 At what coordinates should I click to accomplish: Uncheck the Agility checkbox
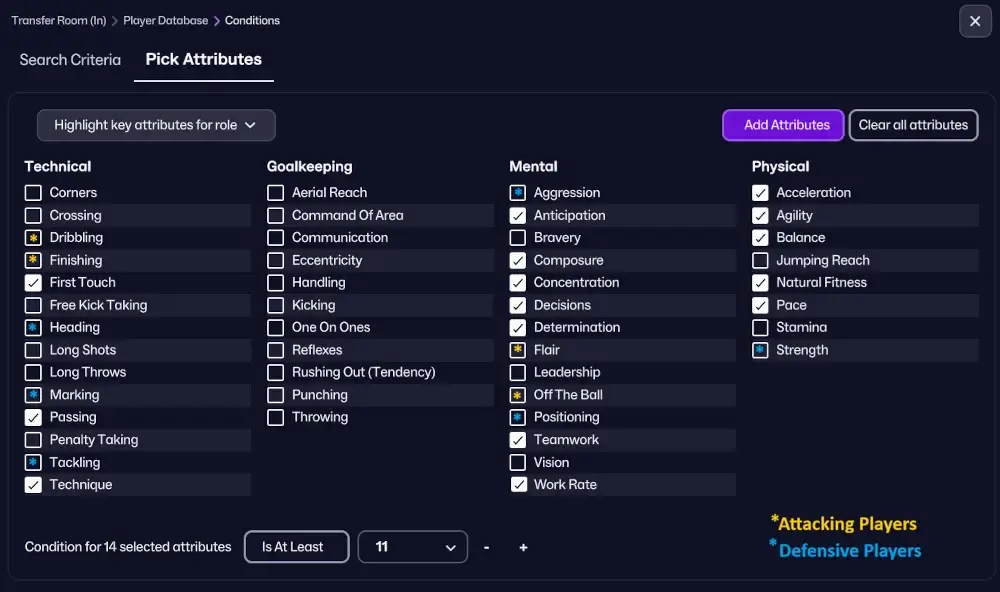(760, 216)
